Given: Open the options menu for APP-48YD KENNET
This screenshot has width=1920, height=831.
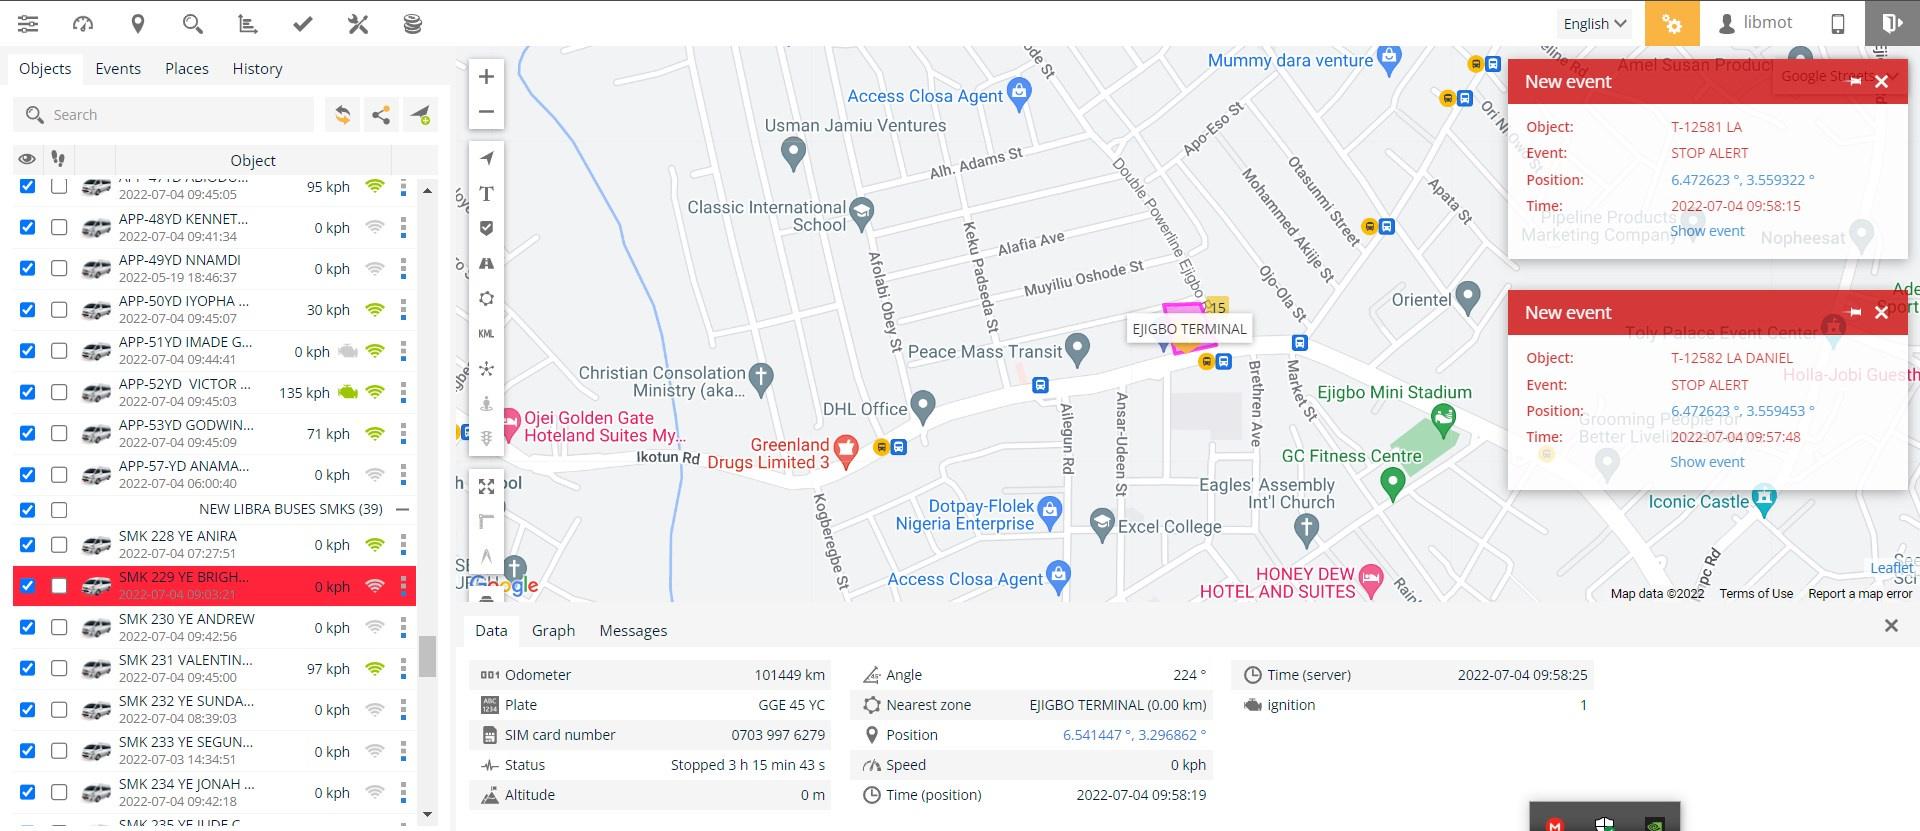Looking at the screenshot, I should (x=403, y=228).
